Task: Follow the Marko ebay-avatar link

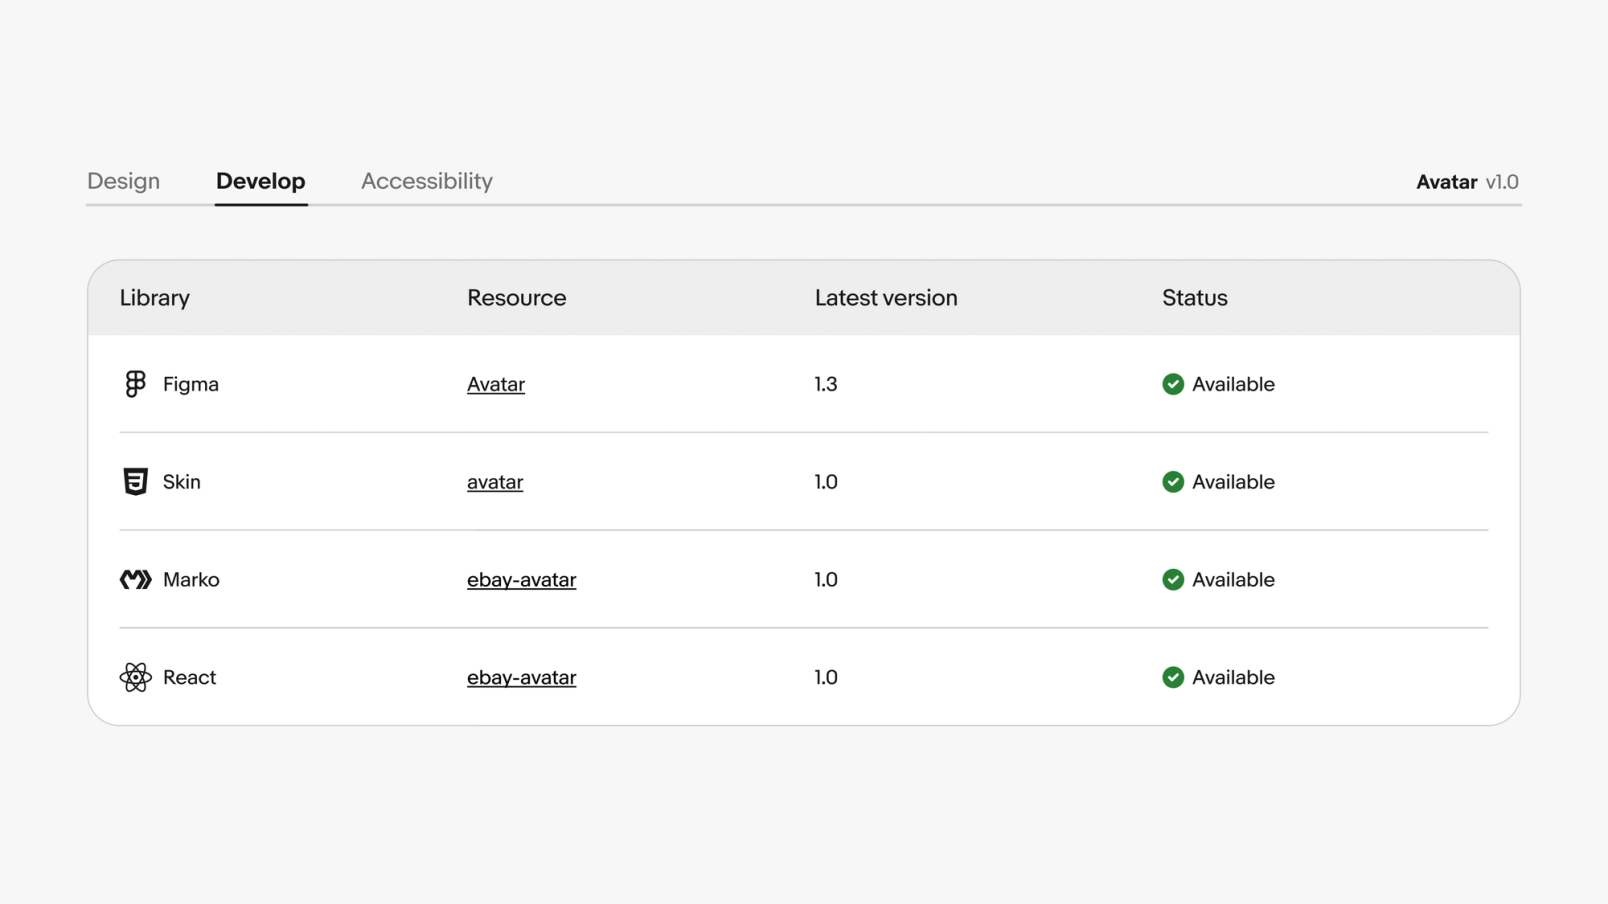Action: coord(522,580)
